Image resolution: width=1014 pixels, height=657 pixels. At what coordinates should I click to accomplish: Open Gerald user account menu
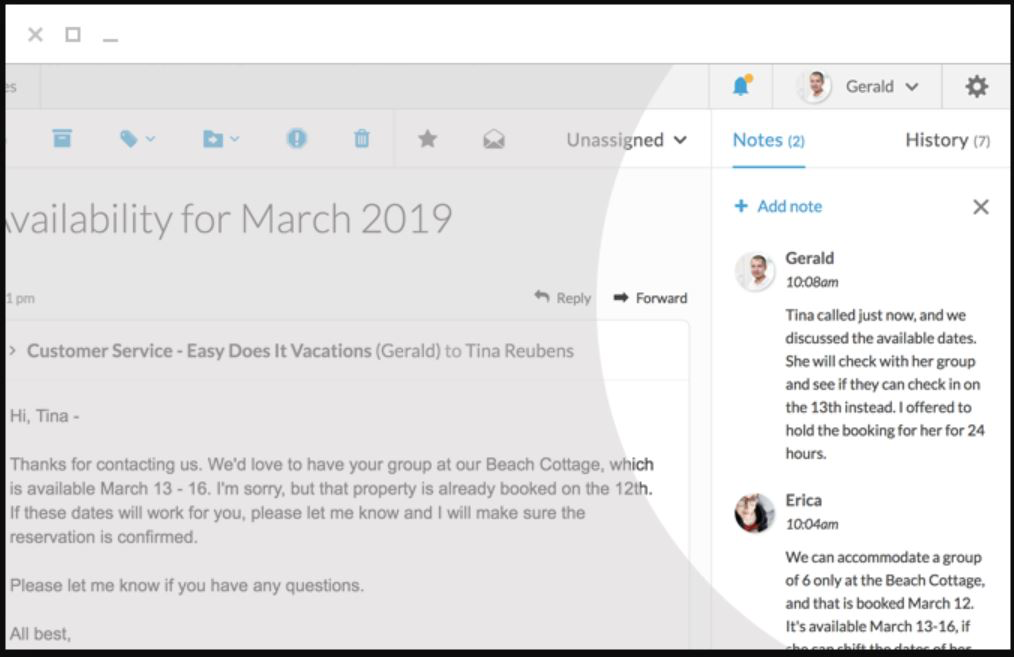point(860,86)
